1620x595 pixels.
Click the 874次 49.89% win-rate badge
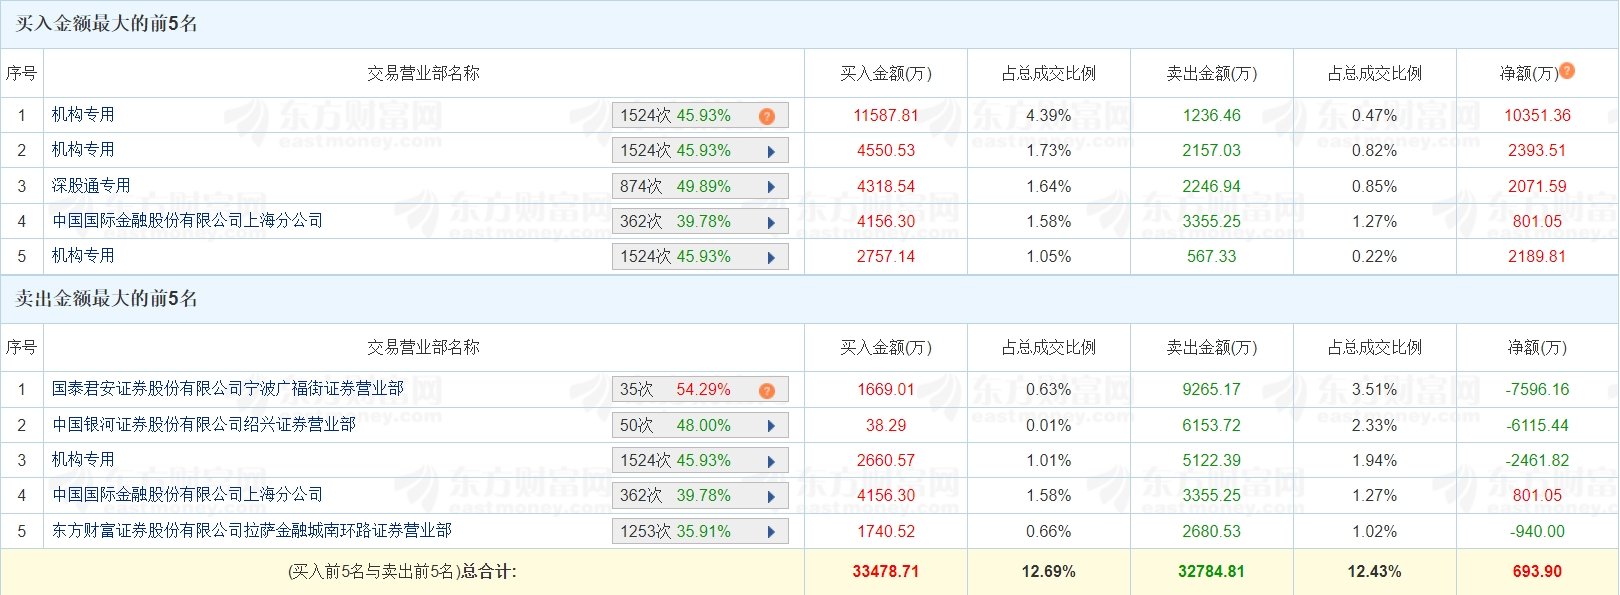click(676, 187)
